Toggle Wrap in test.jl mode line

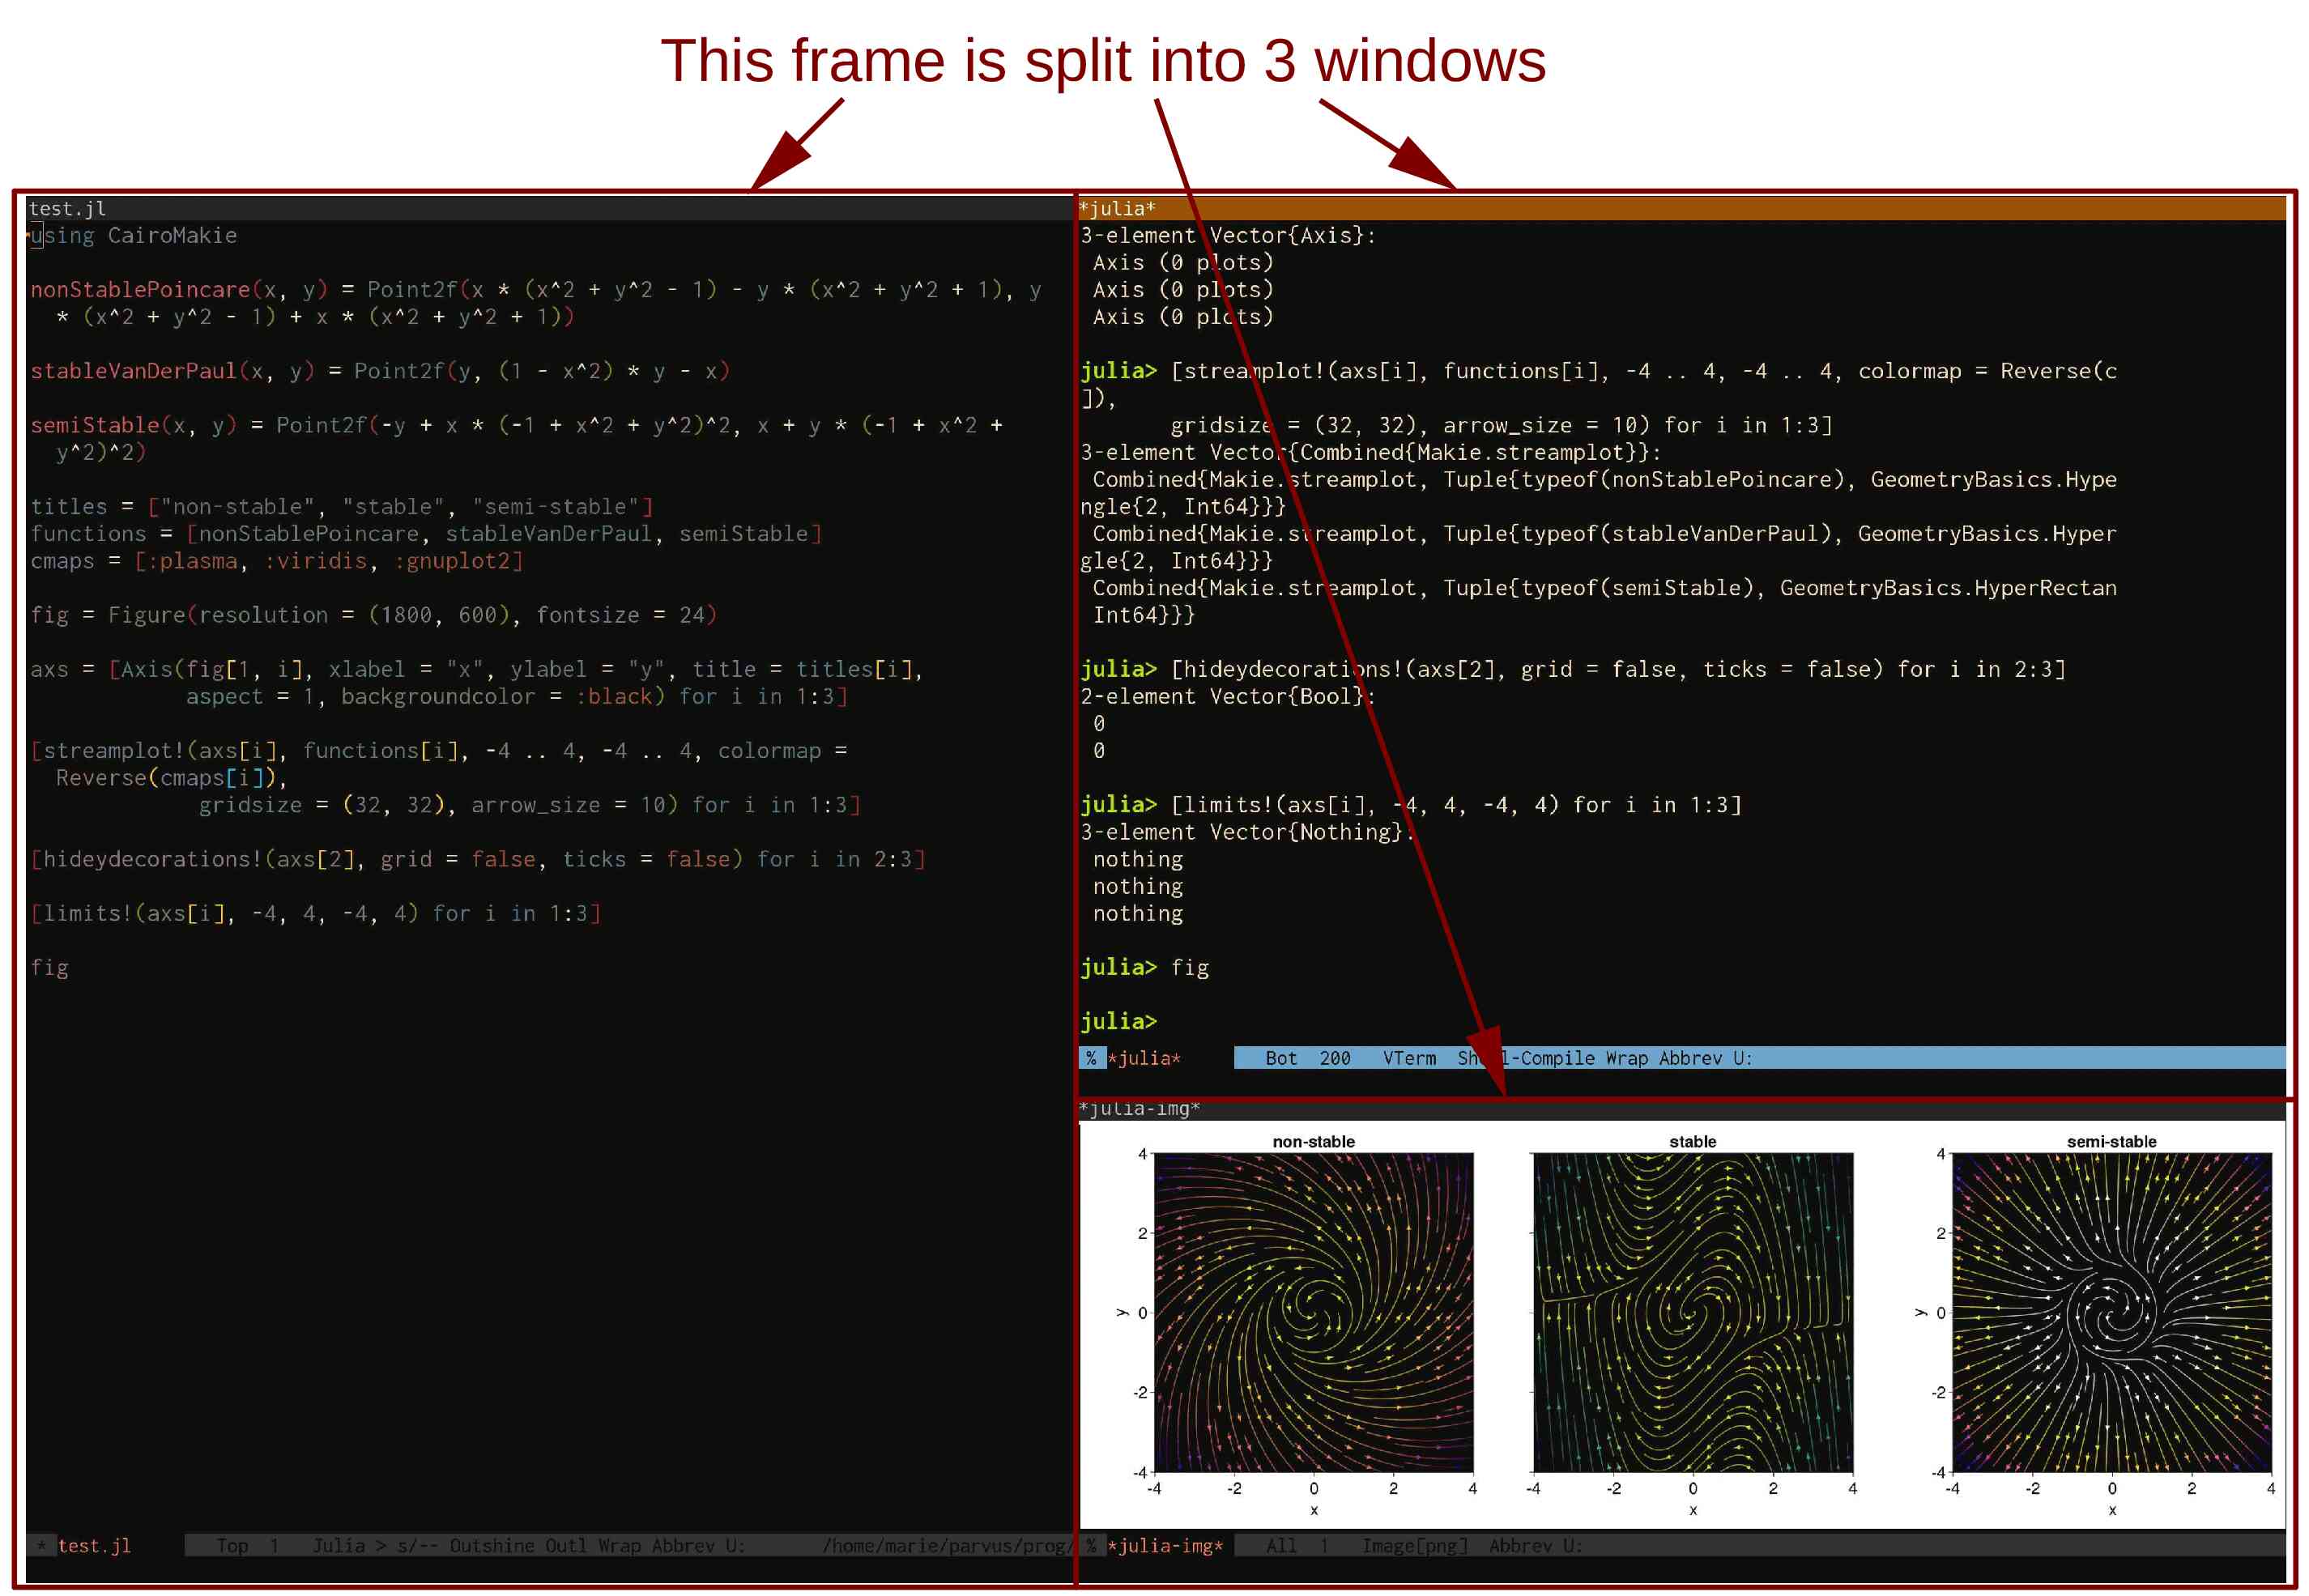click(619, 1545)
